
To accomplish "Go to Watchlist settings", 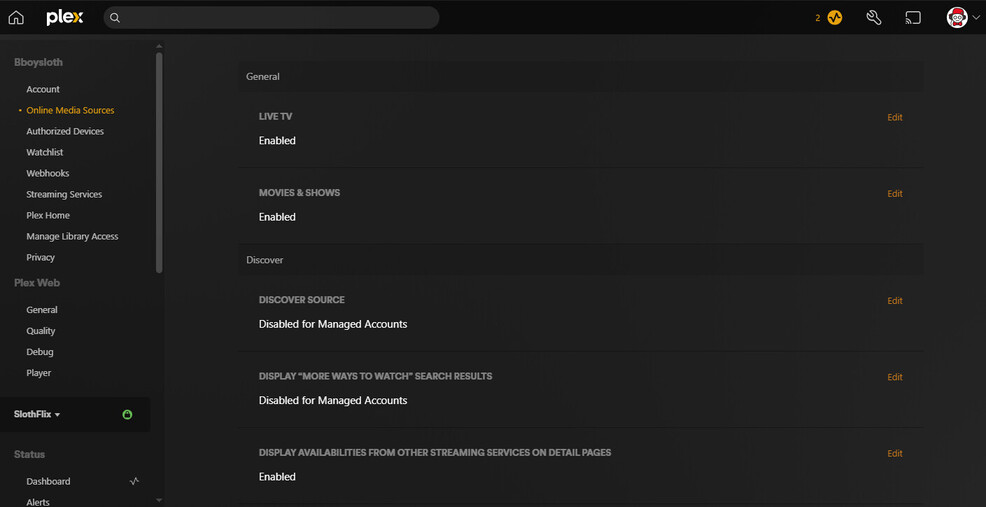I will (45, 152).
